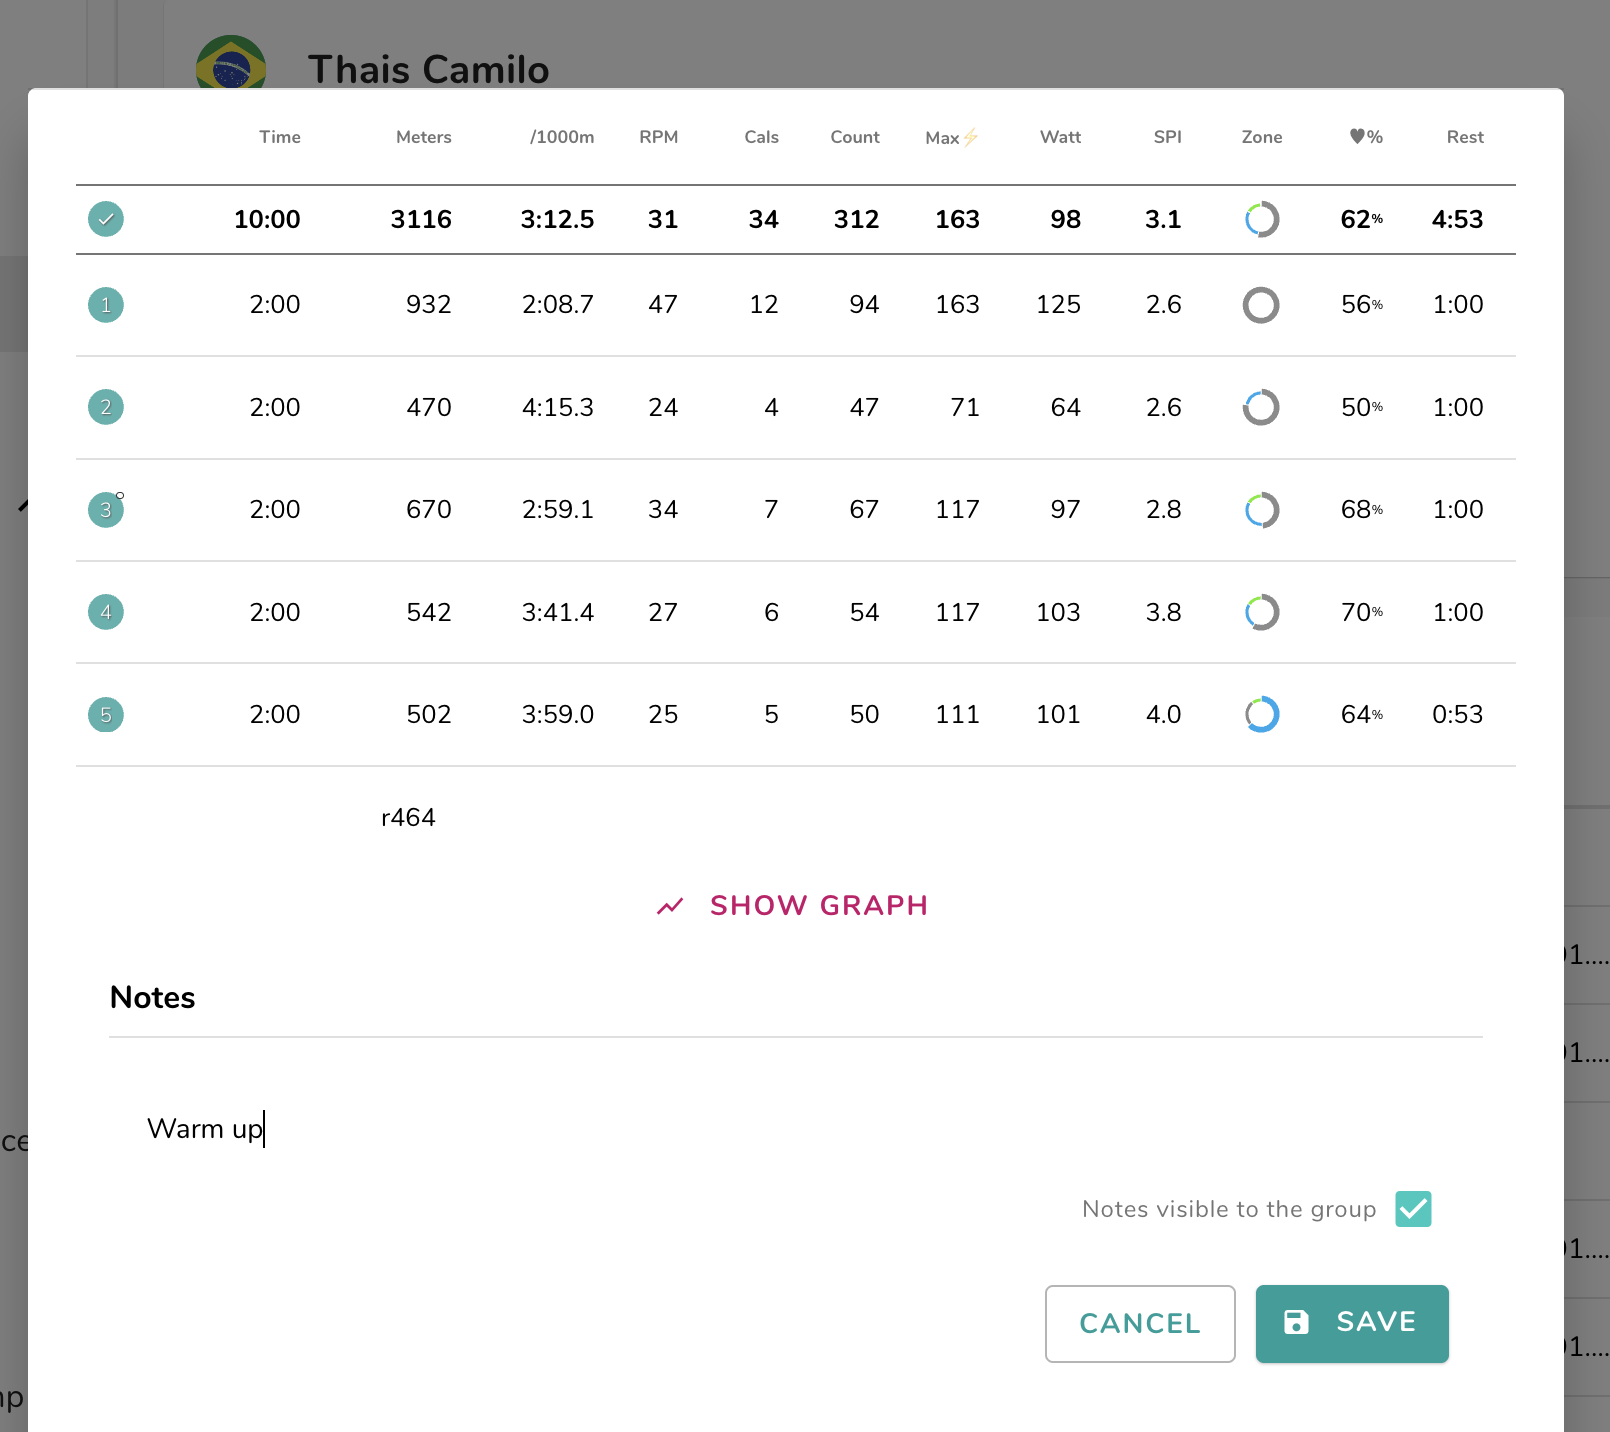The image size is (1610, 1432).
Task: Select interval 2 number badge
Action: [106, 407]
